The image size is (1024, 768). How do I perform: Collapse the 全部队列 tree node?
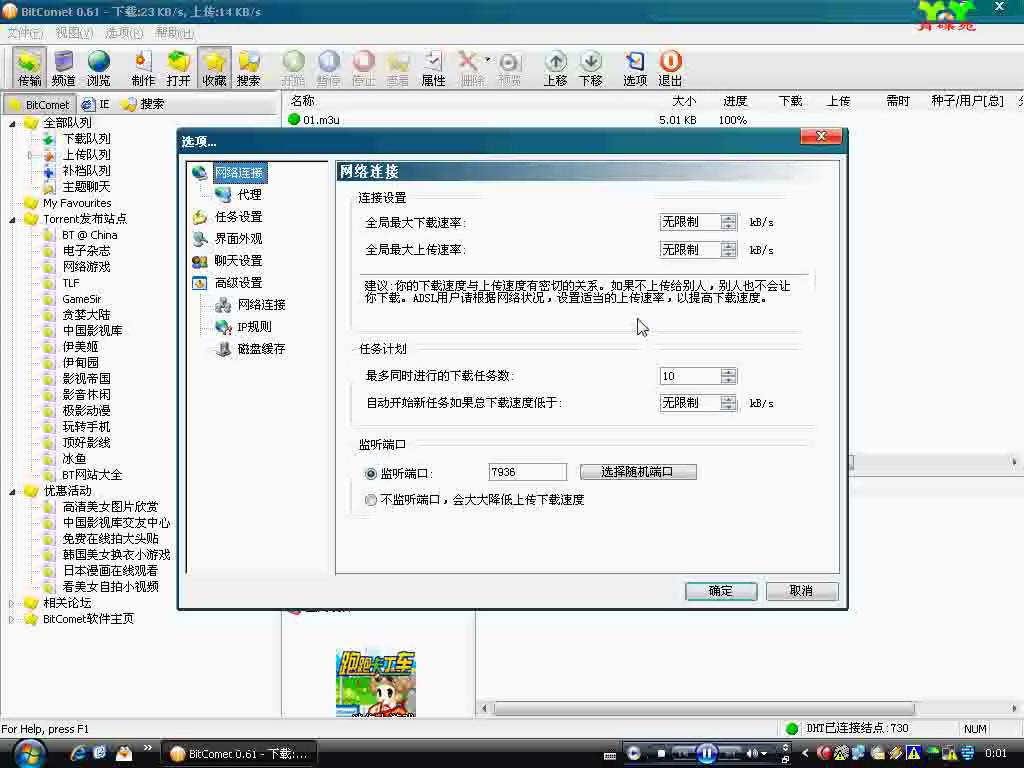click(x=12, y=123)
